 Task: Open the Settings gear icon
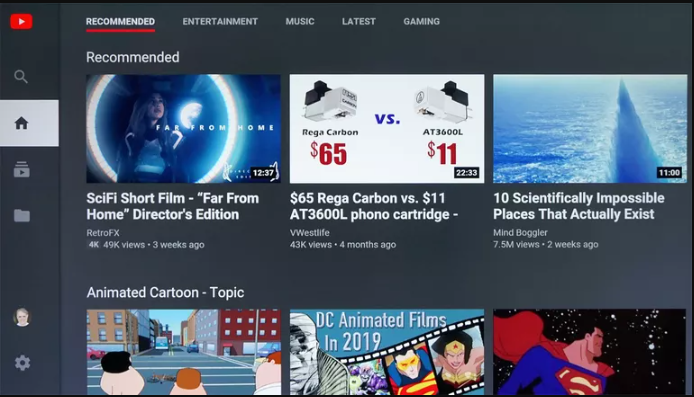pos(22,363)
